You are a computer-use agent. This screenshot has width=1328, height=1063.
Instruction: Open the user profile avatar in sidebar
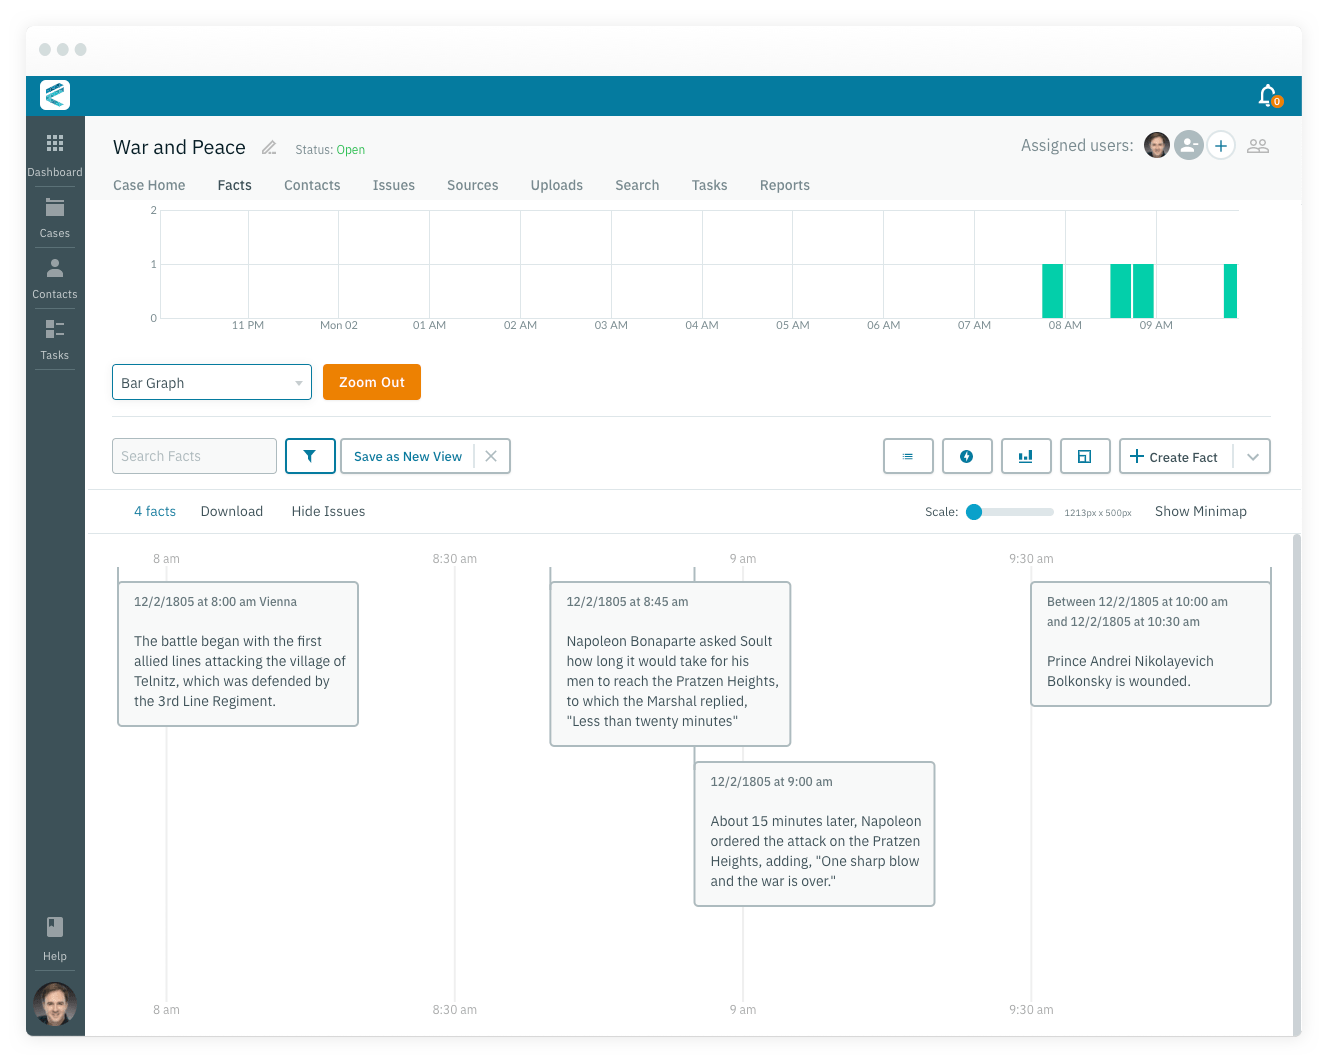(x=55, y=1004)
